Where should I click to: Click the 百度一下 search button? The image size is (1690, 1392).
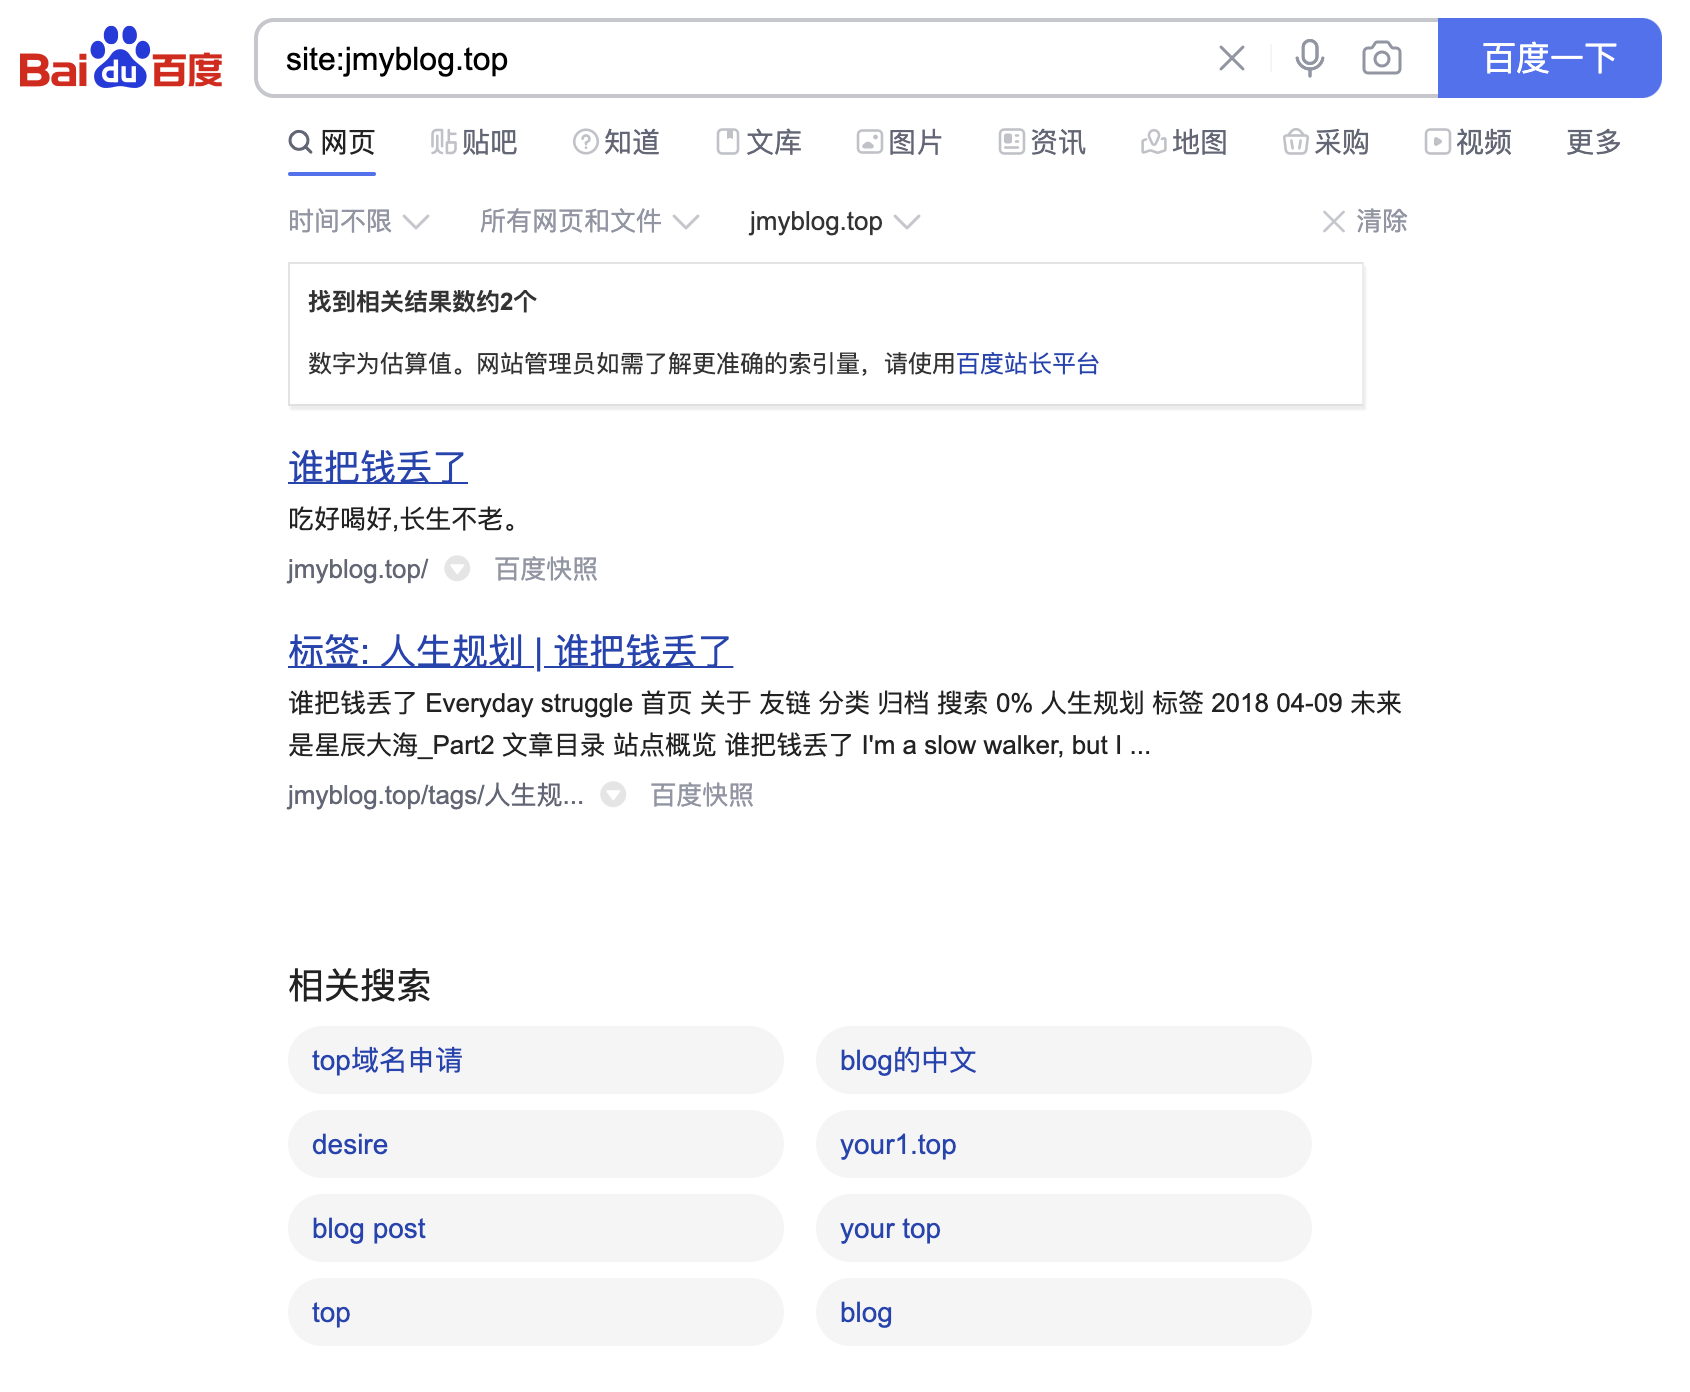[1550, 58]
